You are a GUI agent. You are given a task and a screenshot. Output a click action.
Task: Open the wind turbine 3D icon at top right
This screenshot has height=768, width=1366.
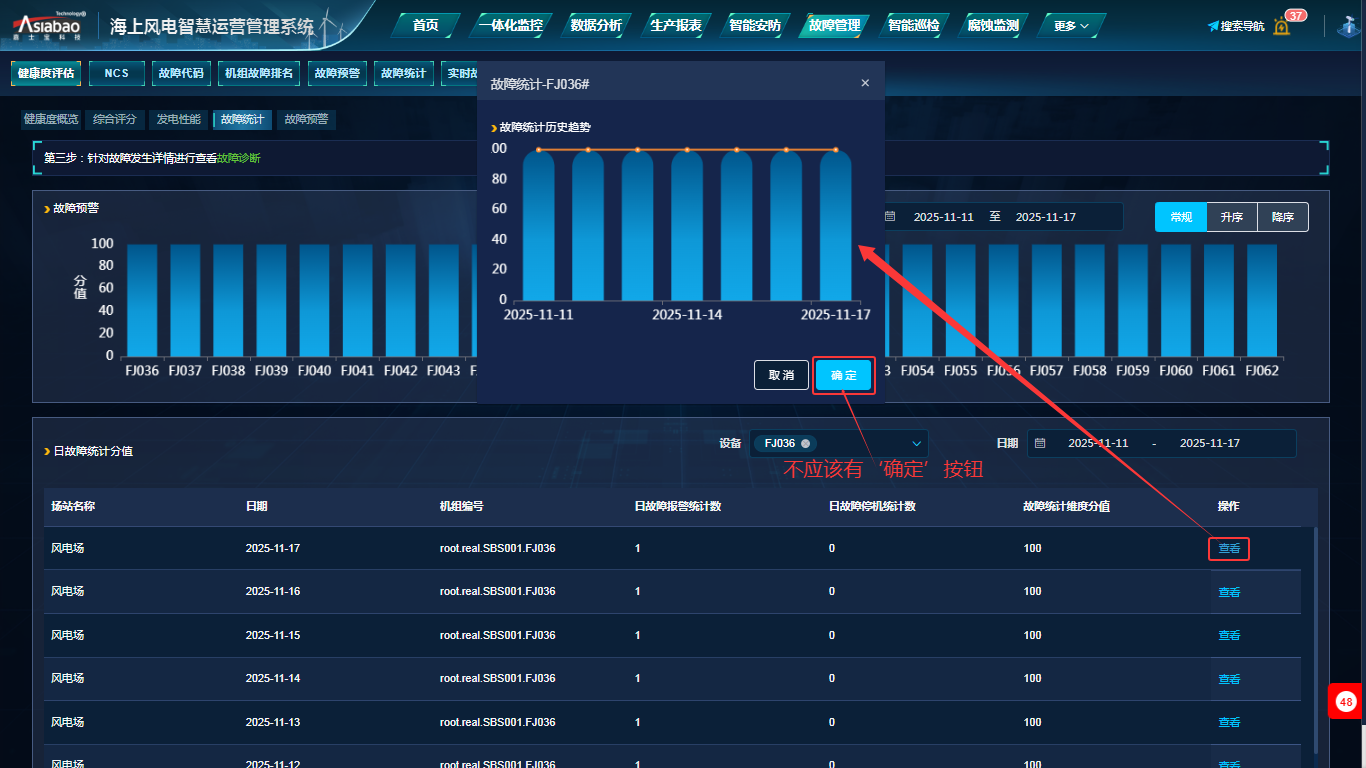pyautogui.click(x=1348, y=26)
